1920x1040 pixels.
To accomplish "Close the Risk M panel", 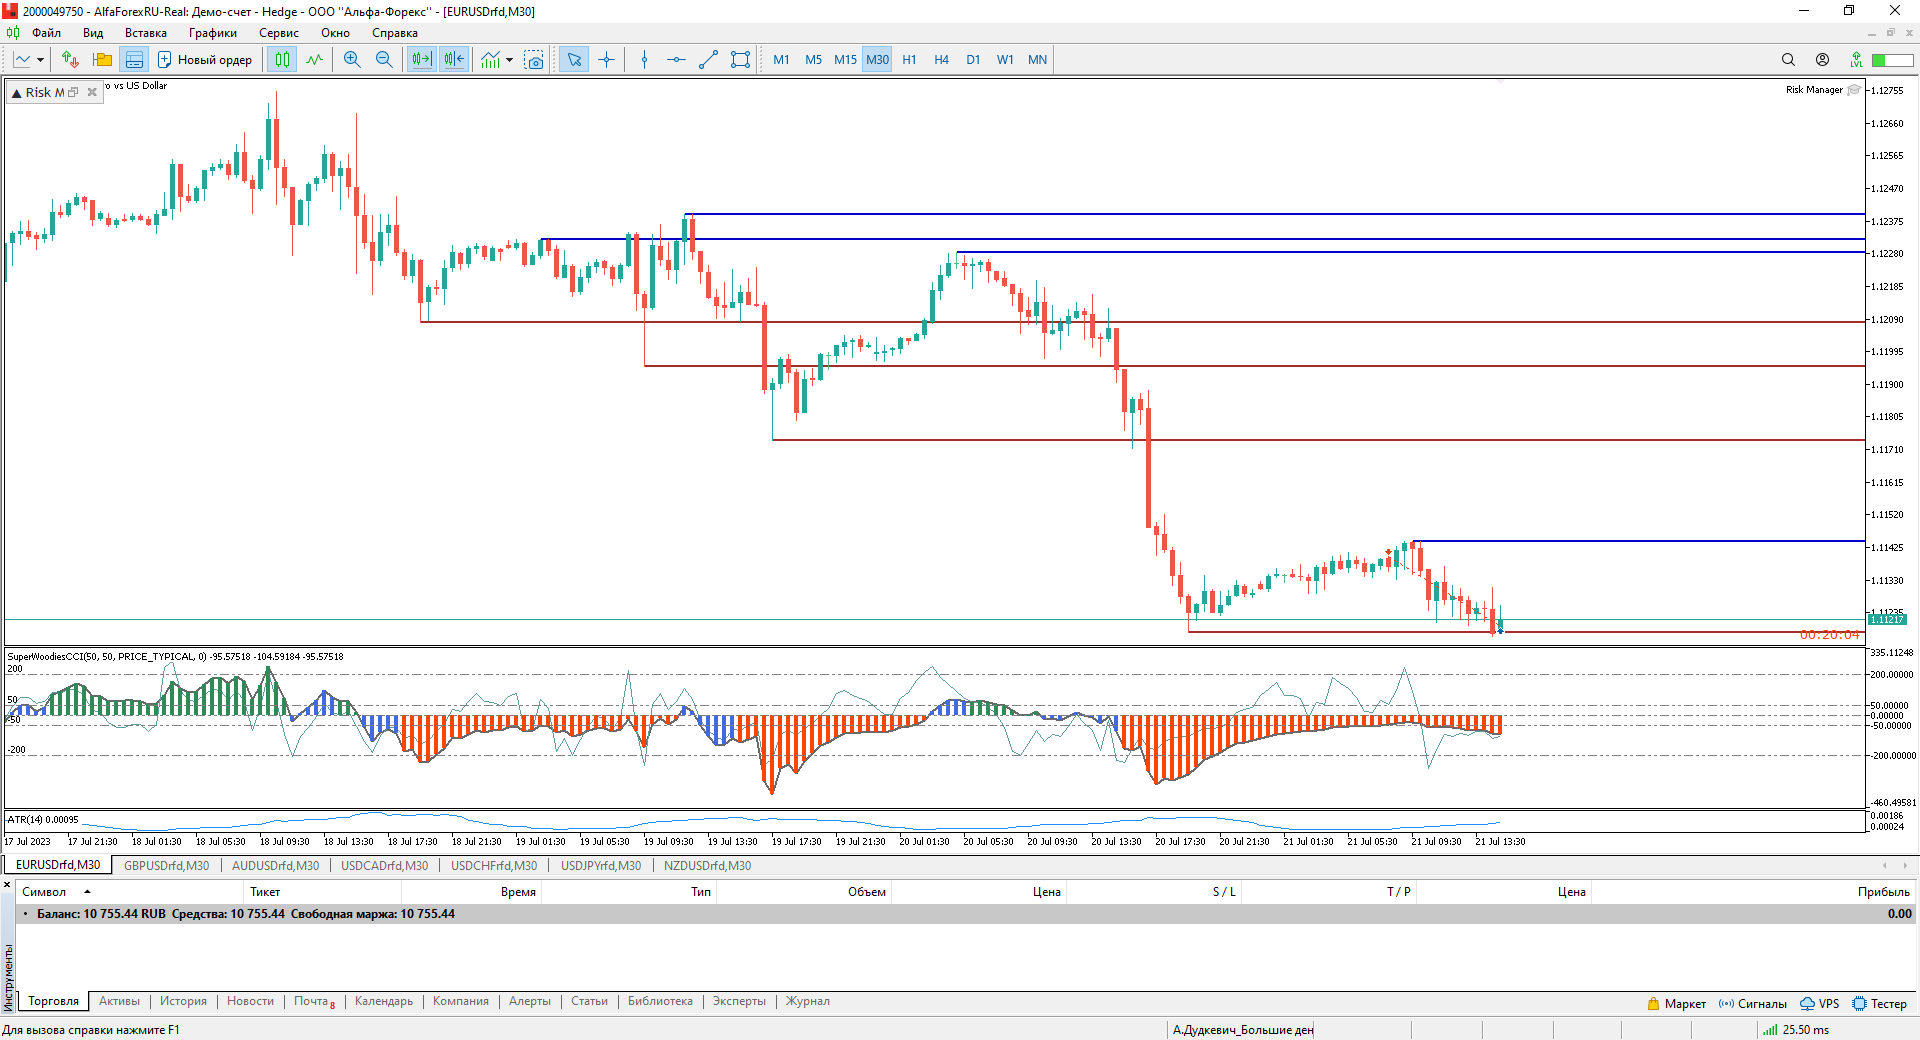I will (92, 93).
